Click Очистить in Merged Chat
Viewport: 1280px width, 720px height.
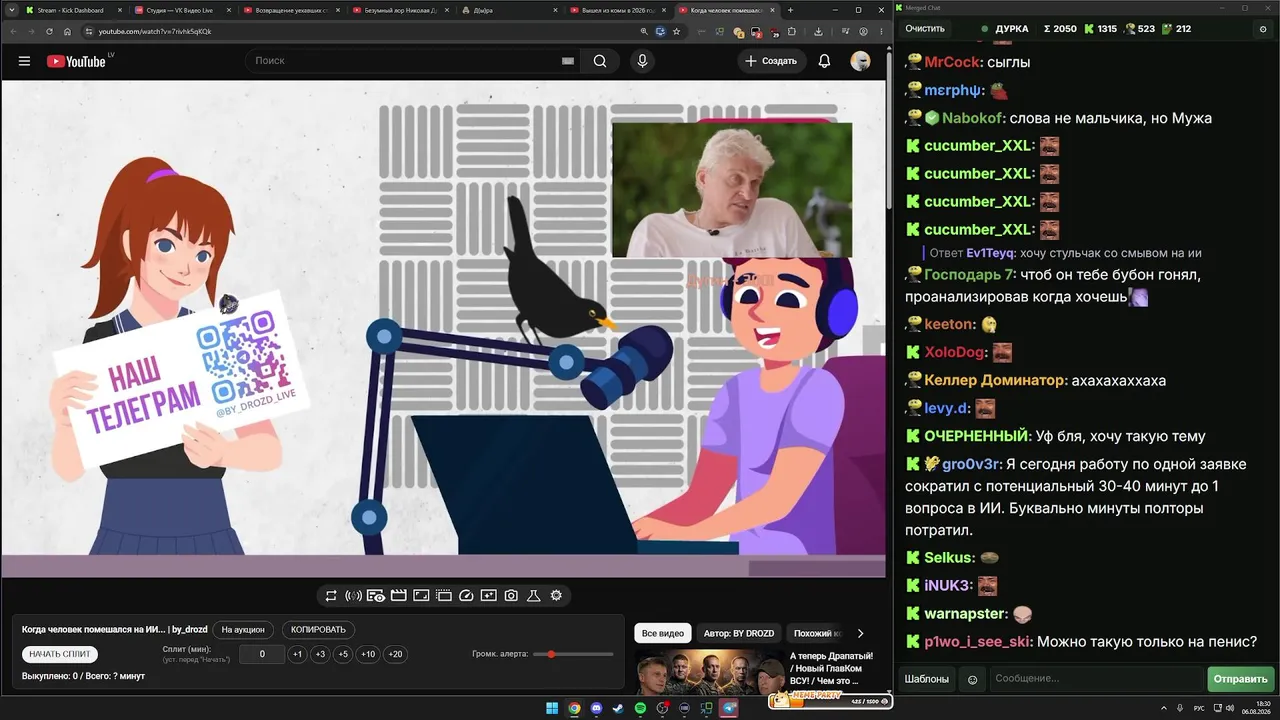[925, 29]
